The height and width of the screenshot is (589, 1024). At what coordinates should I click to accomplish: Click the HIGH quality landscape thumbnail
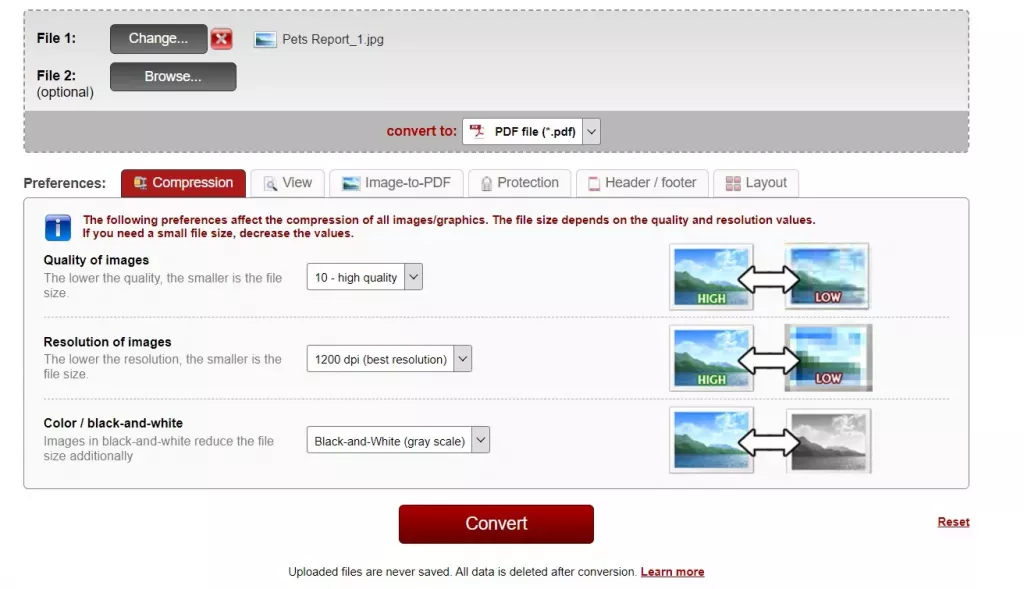711,277
